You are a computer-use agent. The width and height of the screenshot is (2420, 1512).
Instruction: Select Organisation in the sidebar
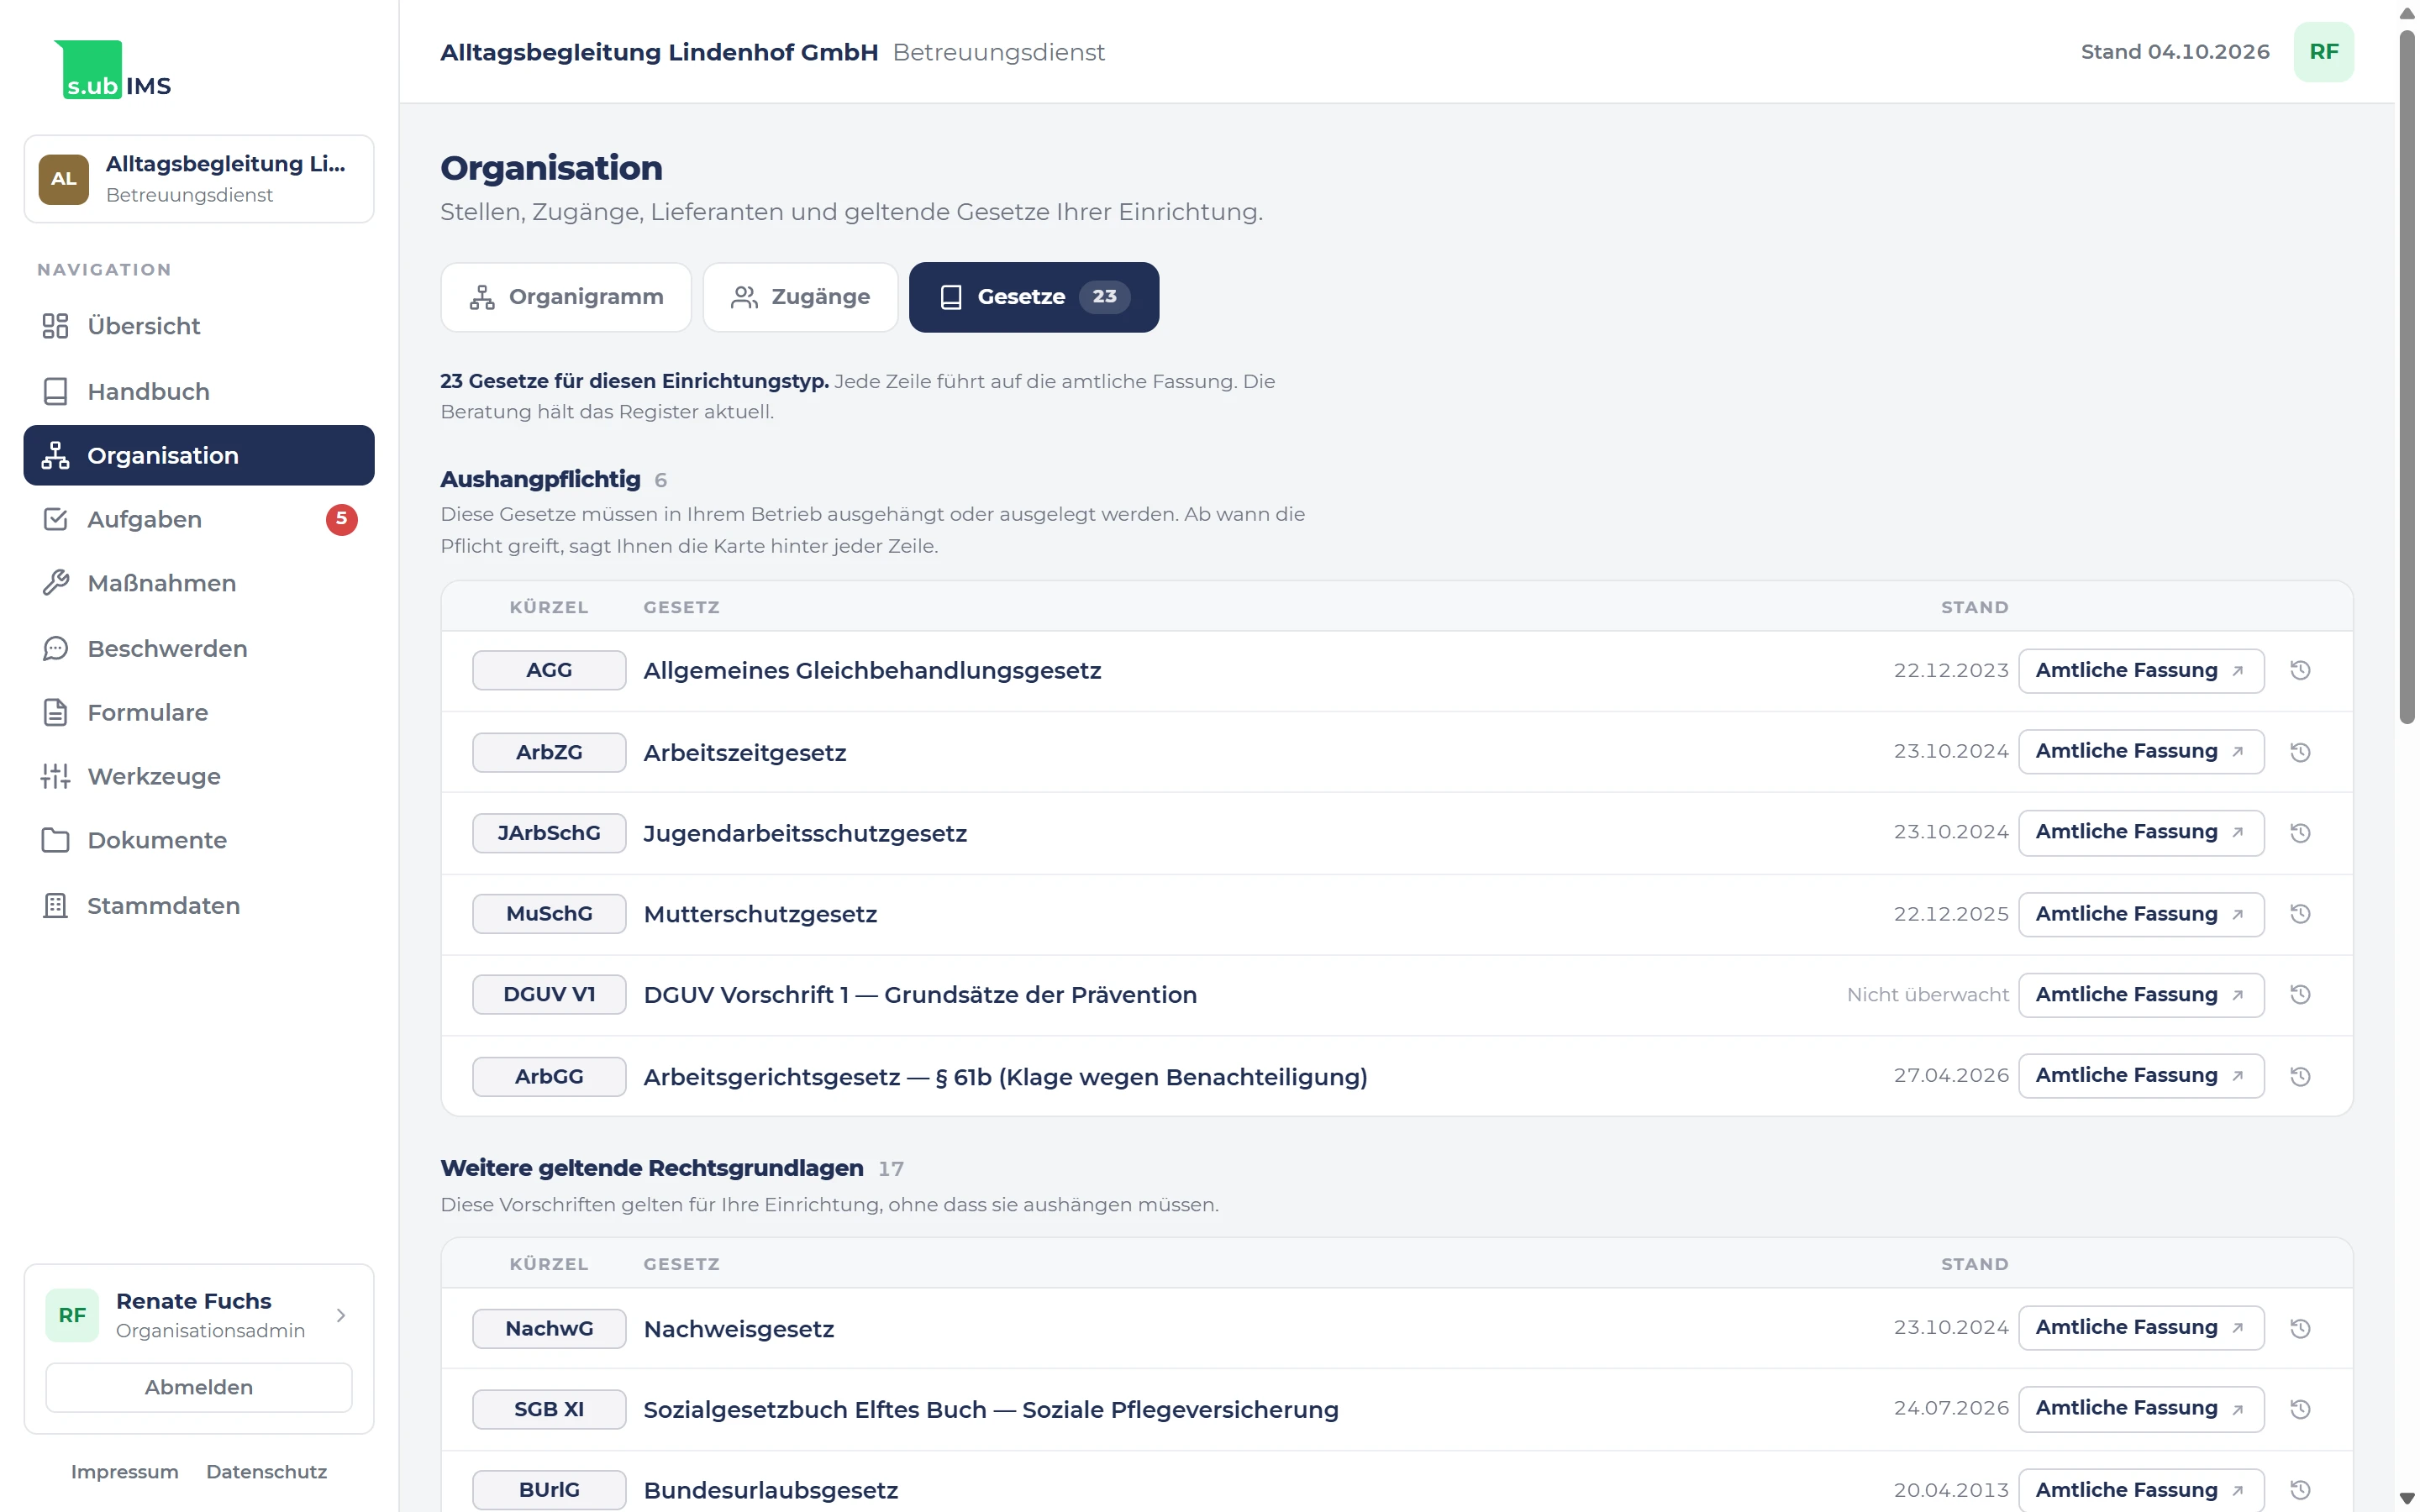(199, 455)
